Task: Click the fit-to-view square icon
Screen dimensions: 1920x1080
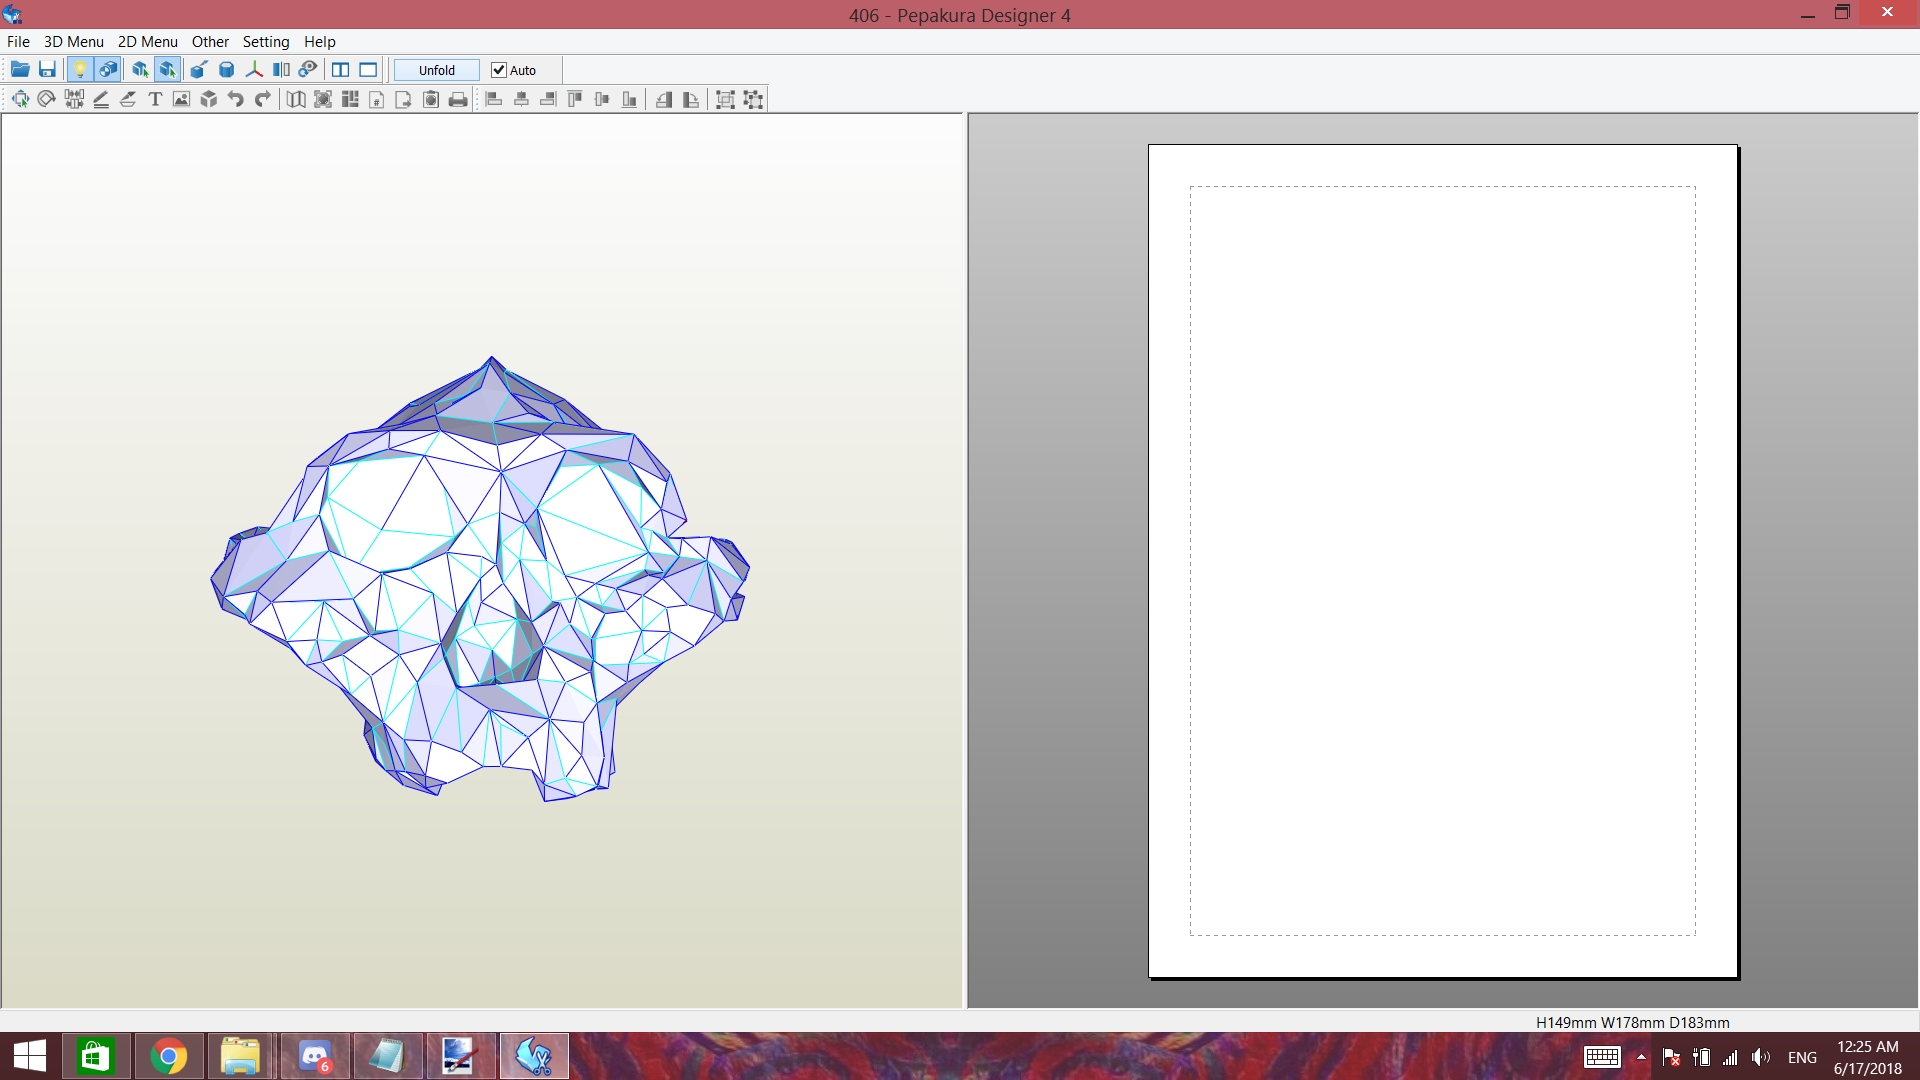Action: coord(323,99)
